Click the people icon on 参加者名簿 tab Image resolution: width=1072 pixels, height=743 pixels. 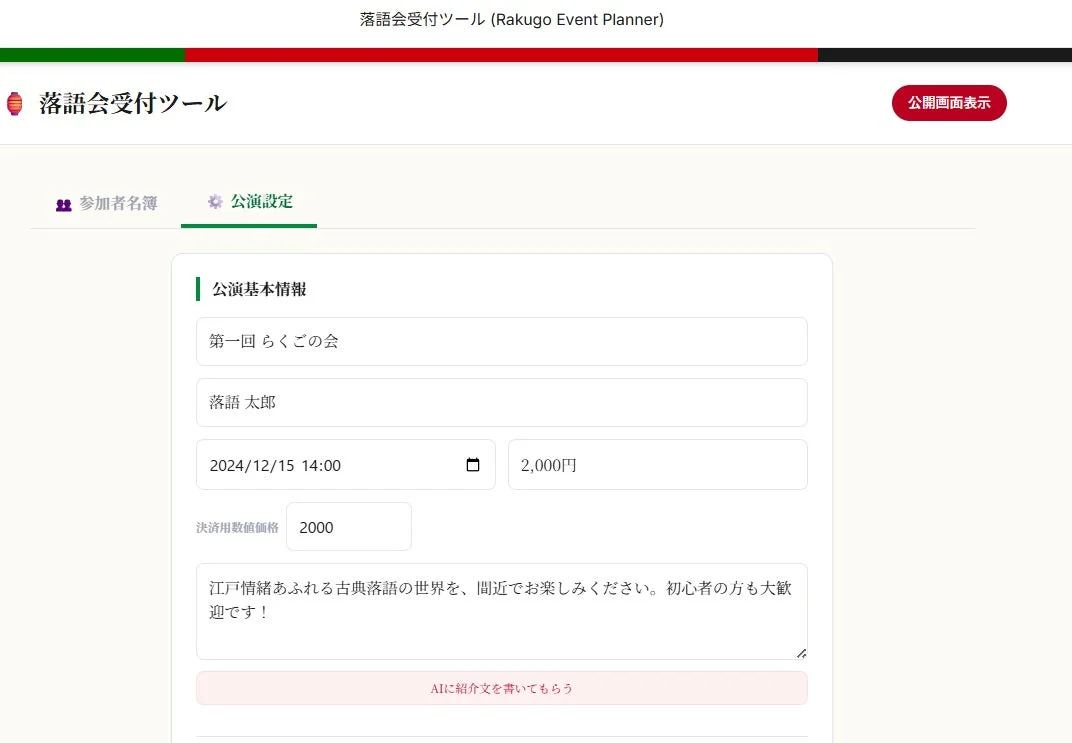[63, 203]
